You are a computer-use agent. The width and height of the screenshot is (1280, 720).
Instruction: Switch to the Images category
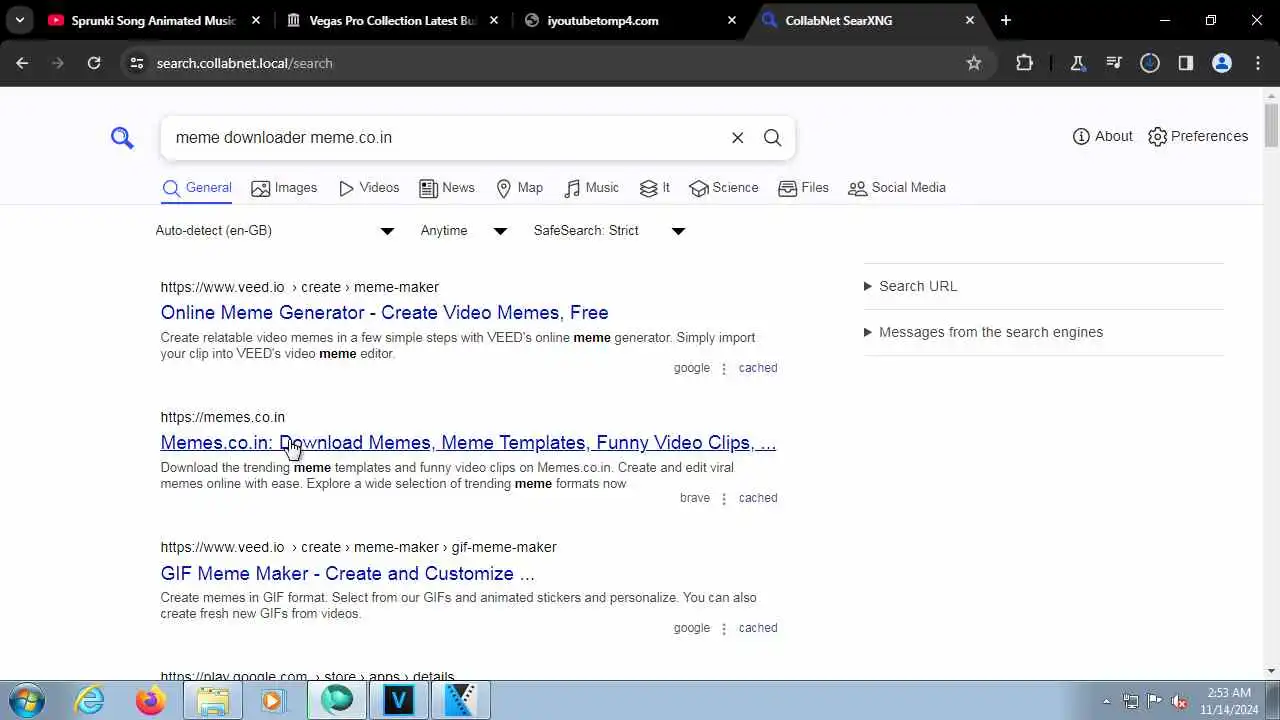(284, 188)
